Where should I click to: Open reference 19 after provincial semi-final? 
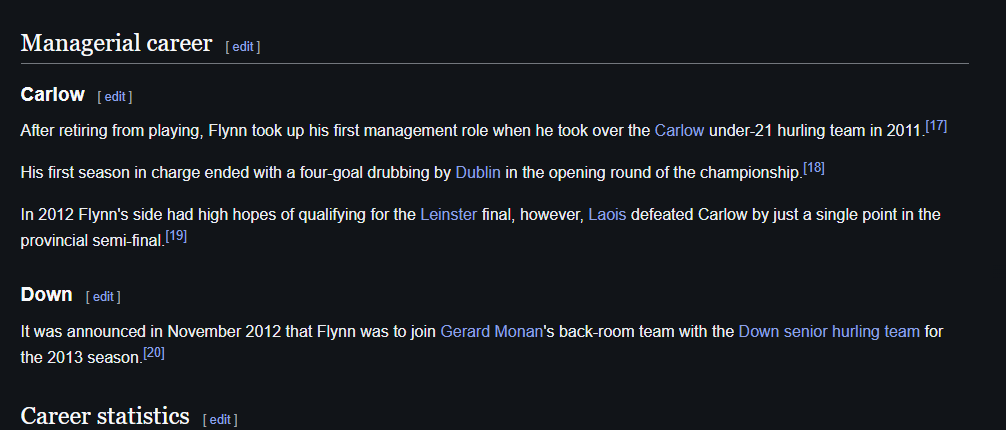pyautogui.click(x=176, y=236)
